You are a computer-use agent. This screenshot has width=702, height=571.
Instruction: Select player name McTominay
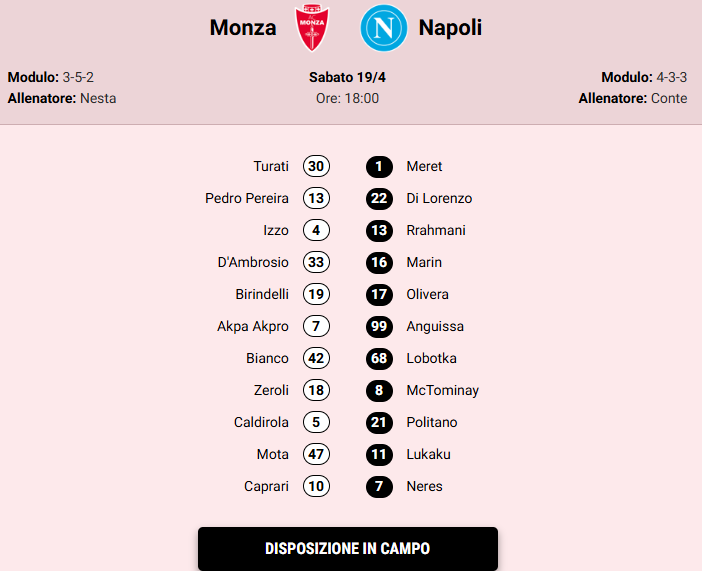(443, 390)
